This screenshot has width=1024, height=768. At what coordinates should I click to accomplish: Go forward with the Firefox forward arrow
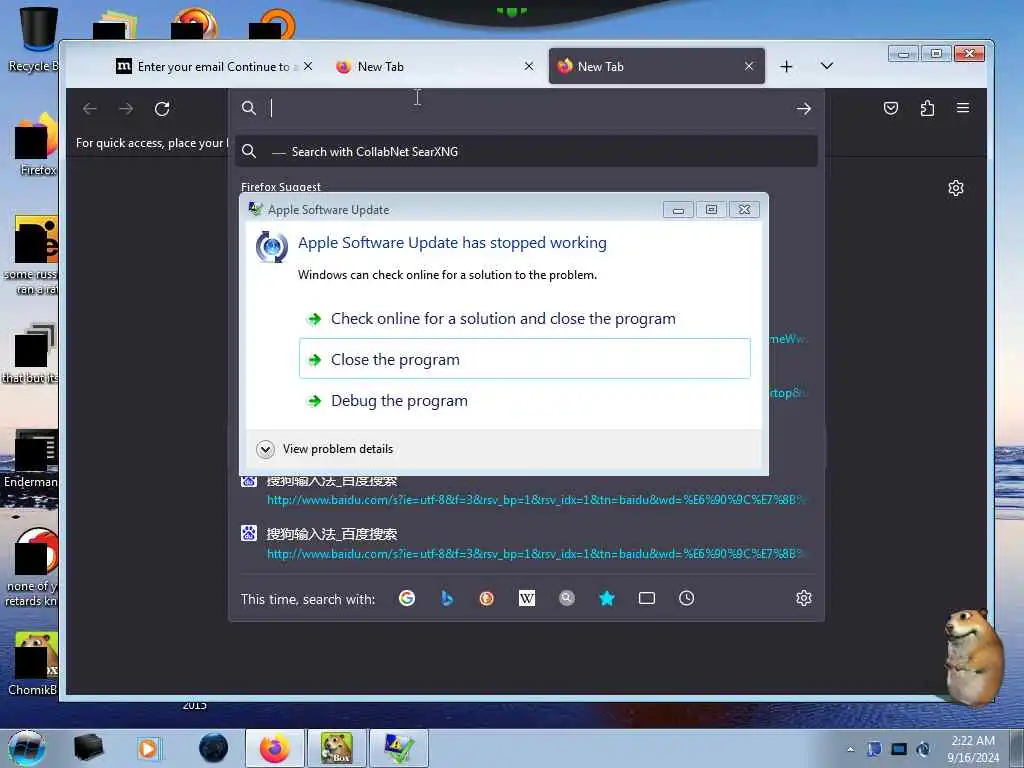[x=126, y=108]
